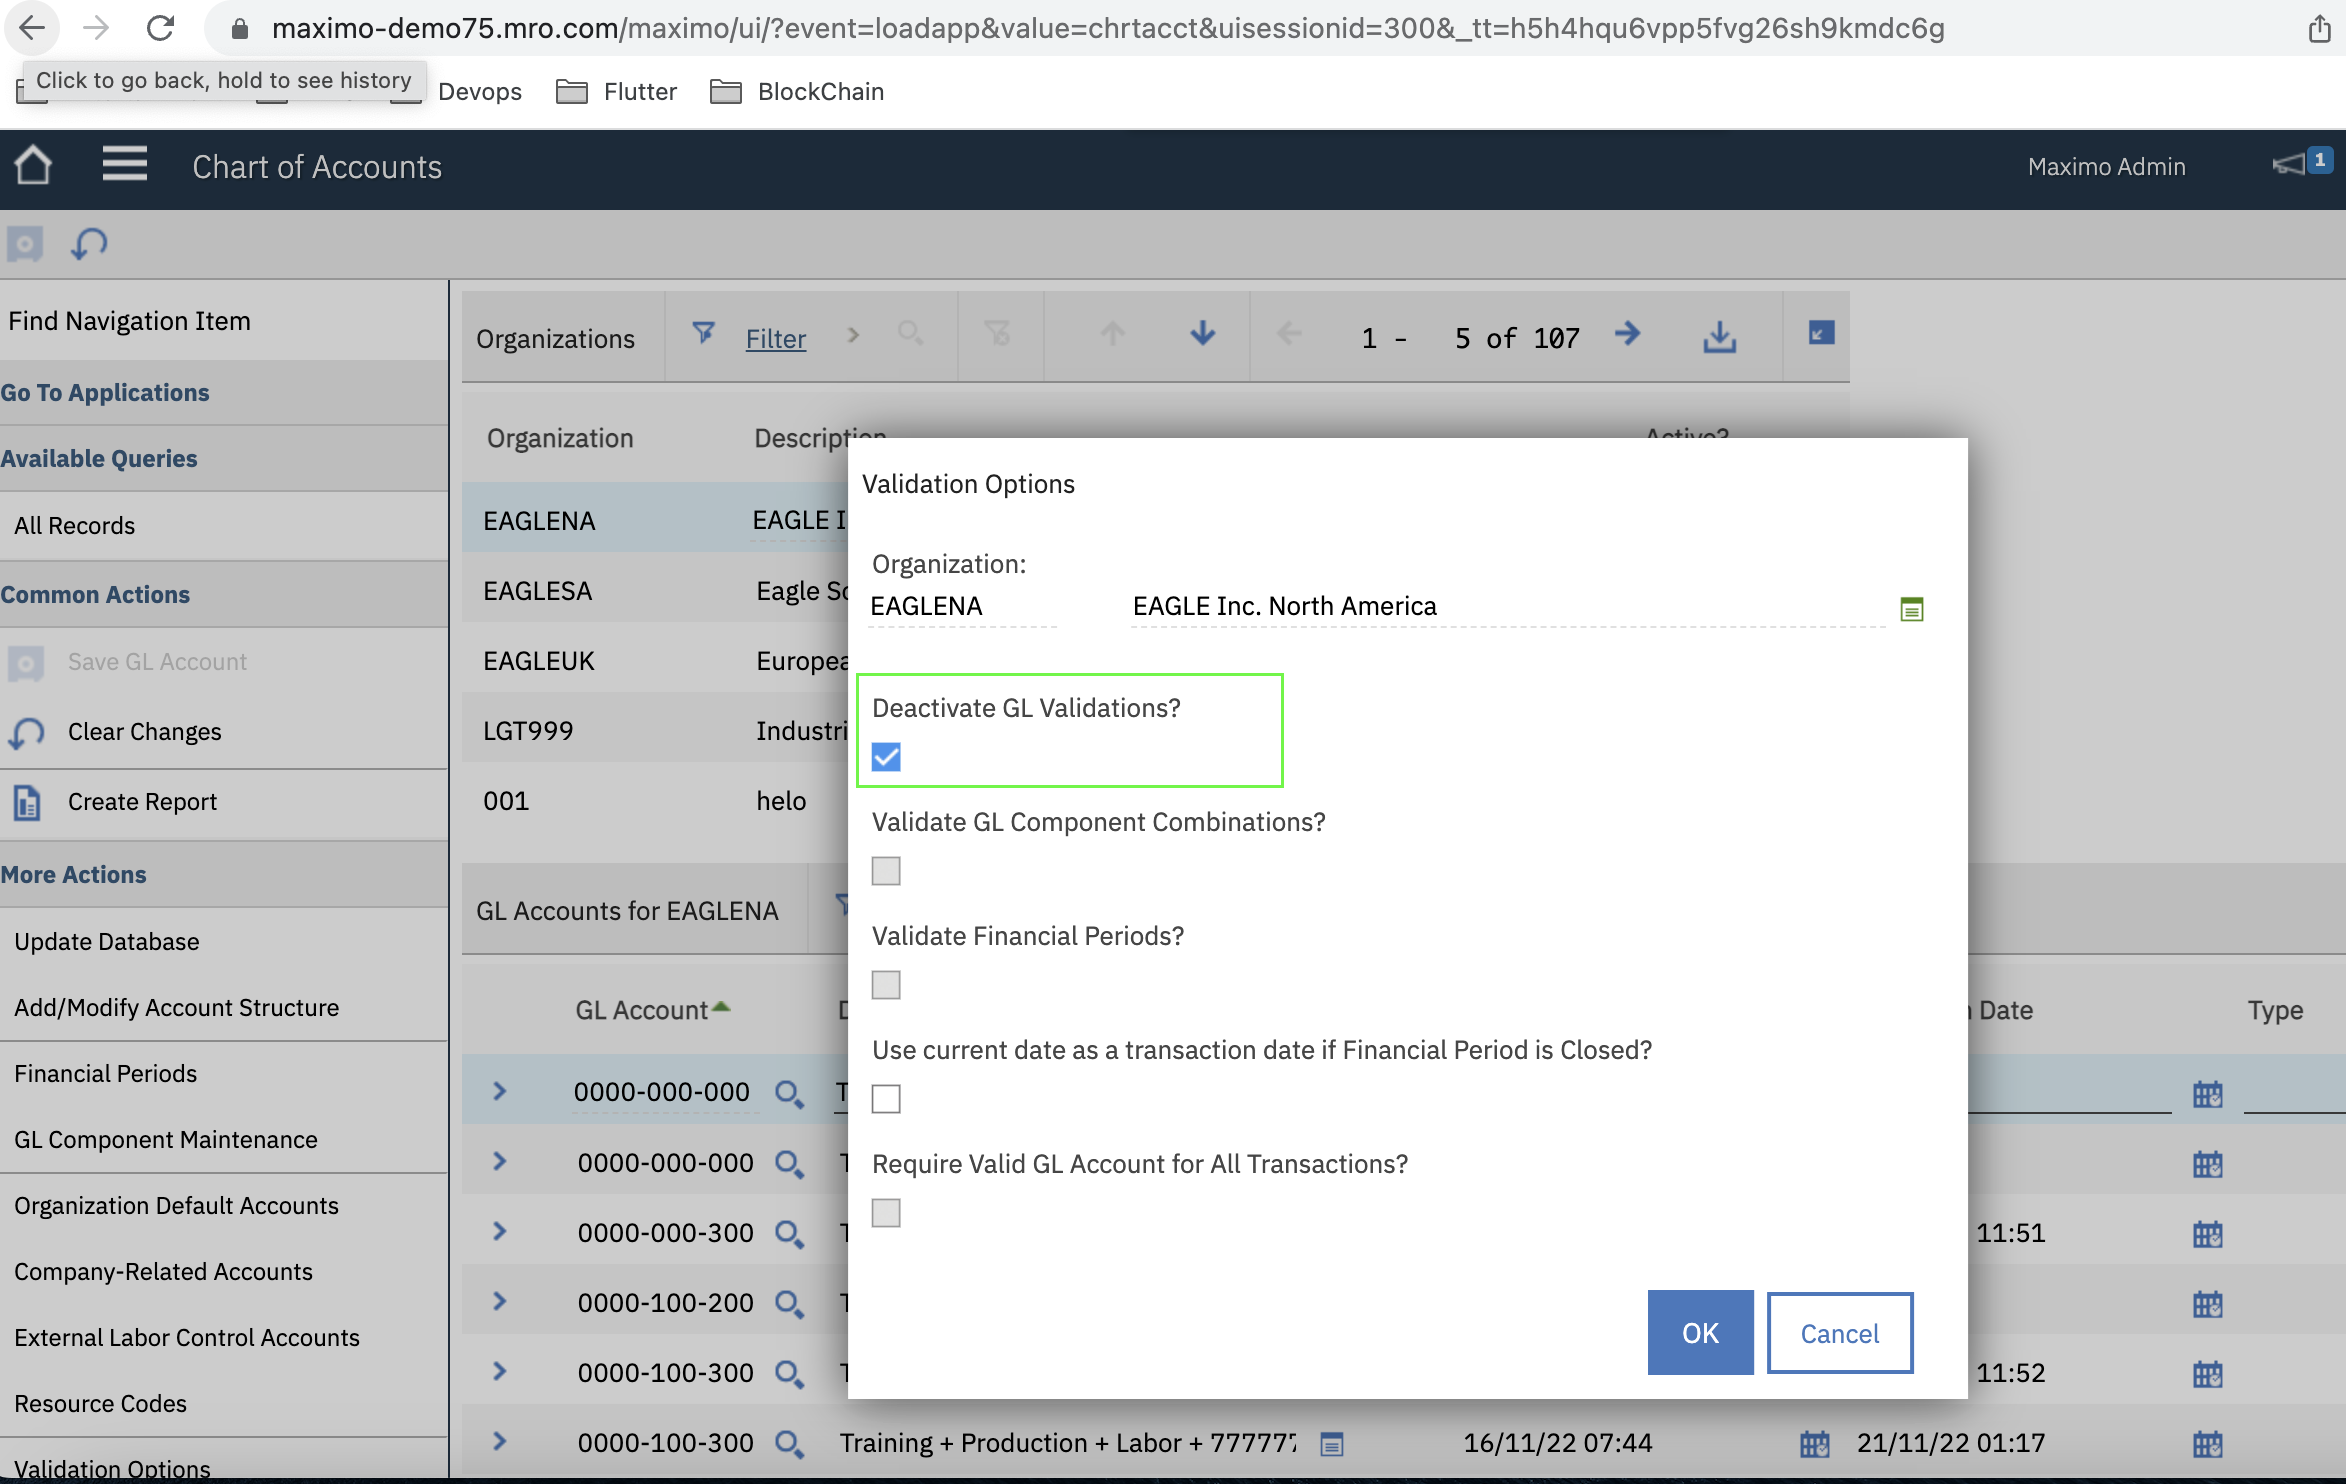
Task: Reload the browser page
Action: 160,28
